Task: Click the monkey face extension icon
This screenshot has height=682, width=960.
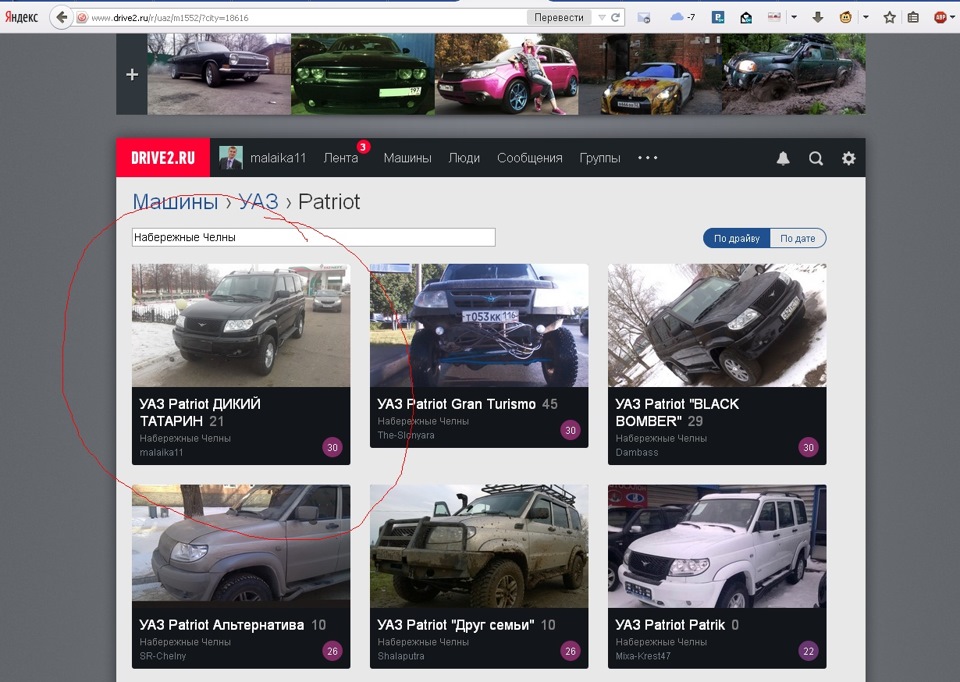Action: [x=846, y=17]
